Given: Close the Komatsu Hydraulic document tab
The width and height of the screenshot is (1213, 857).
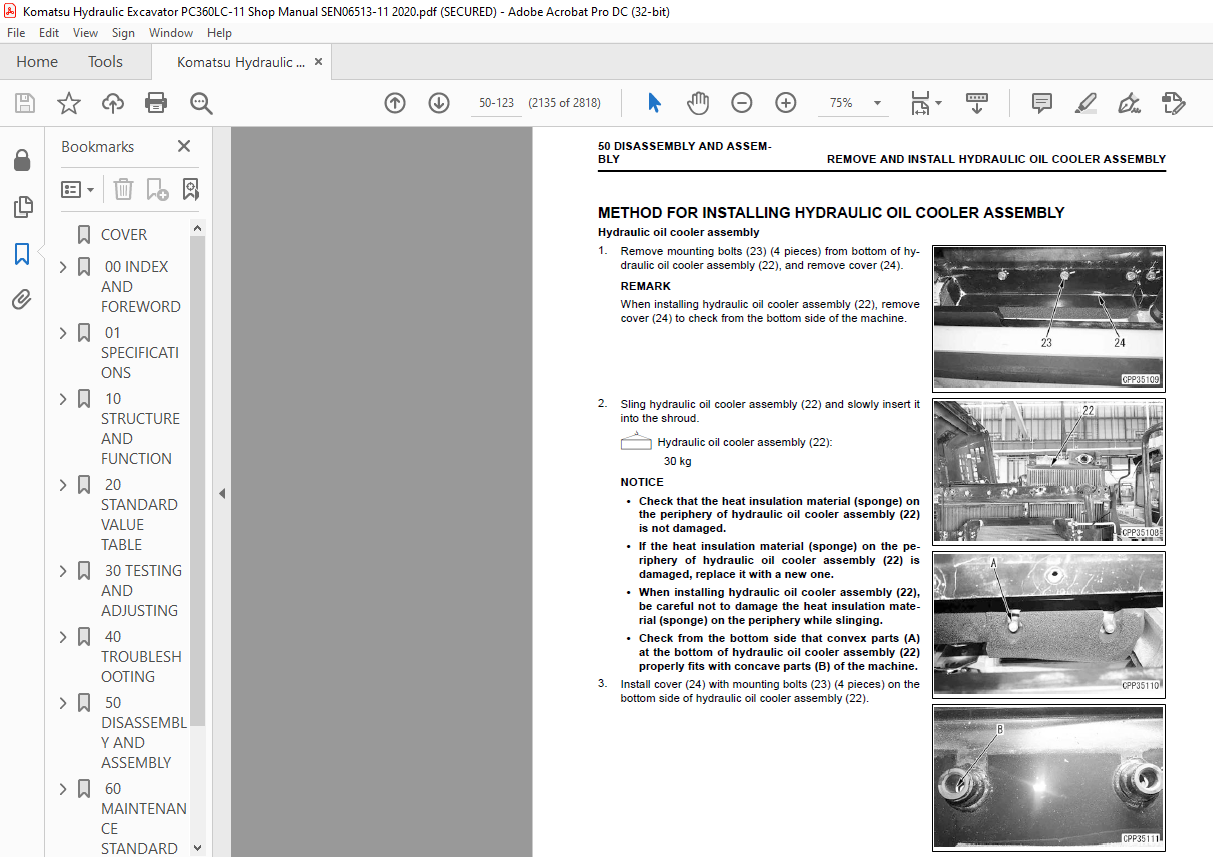Looking at the screenshot, I should [x=319, y=62].
